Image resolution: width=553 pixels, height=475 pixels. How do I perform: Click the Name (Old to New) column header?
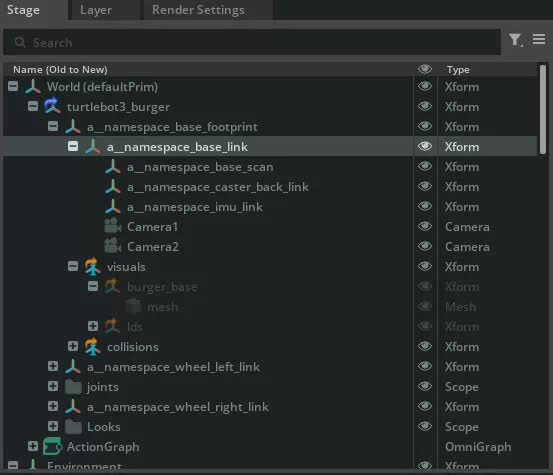pos(60,69)
